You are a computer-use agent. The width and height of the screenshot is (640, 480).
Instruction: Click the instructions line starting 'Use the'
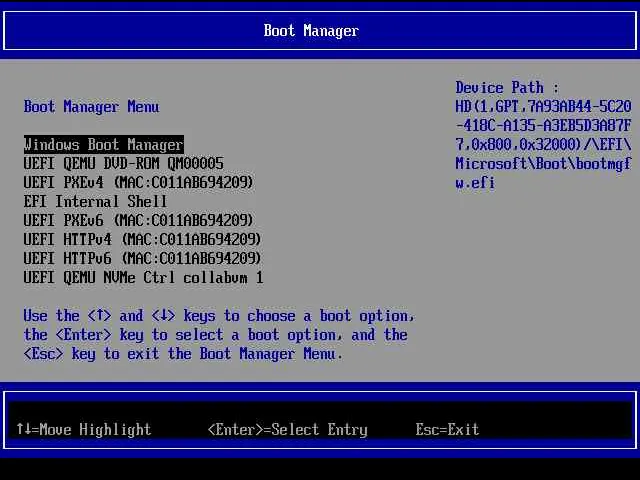tap(219, 316)
